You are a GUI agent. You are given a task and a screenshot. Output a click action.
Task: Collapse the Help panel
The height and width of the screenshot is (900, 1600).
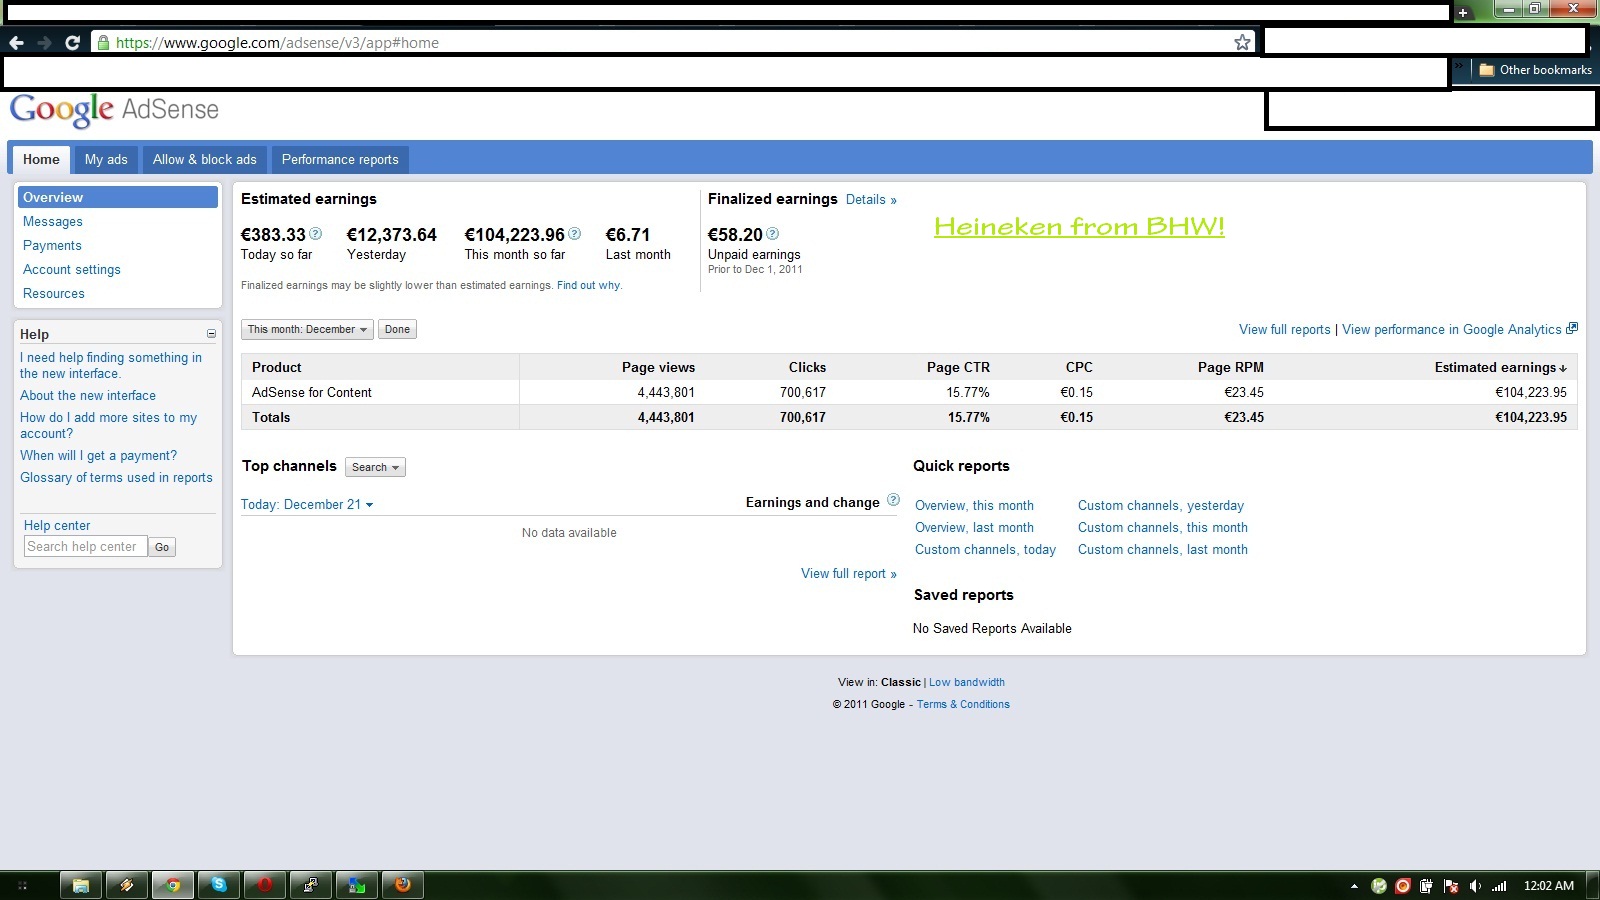[x=211, y=334]
